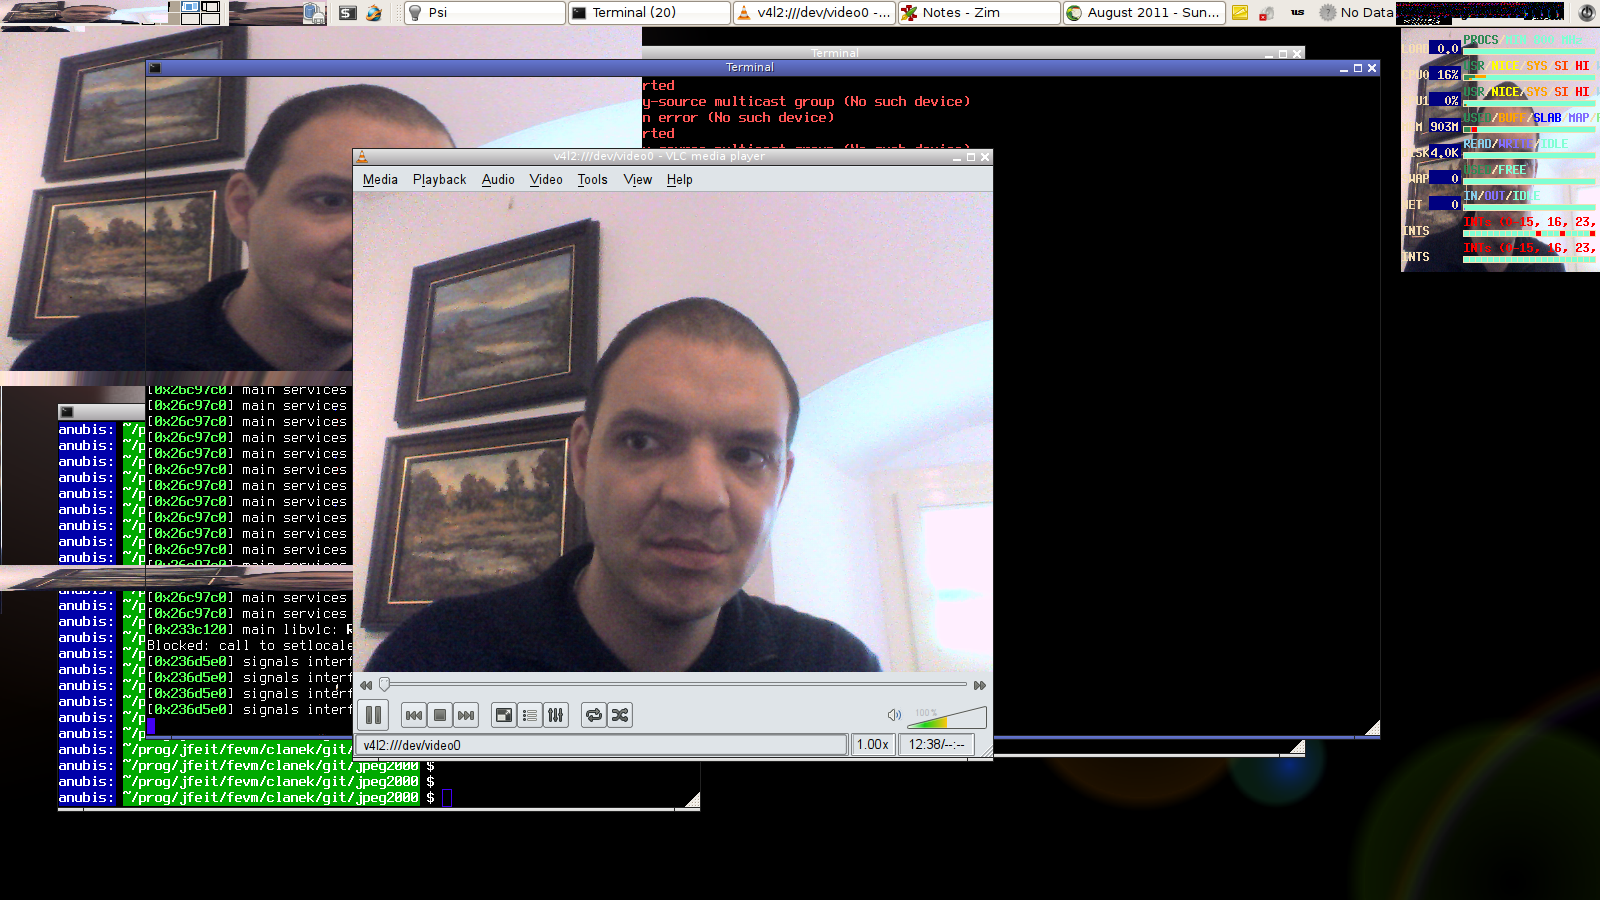Skip to next media in VLC
This screenshot has height=900, width=1600.
click(x=465, y=715)
